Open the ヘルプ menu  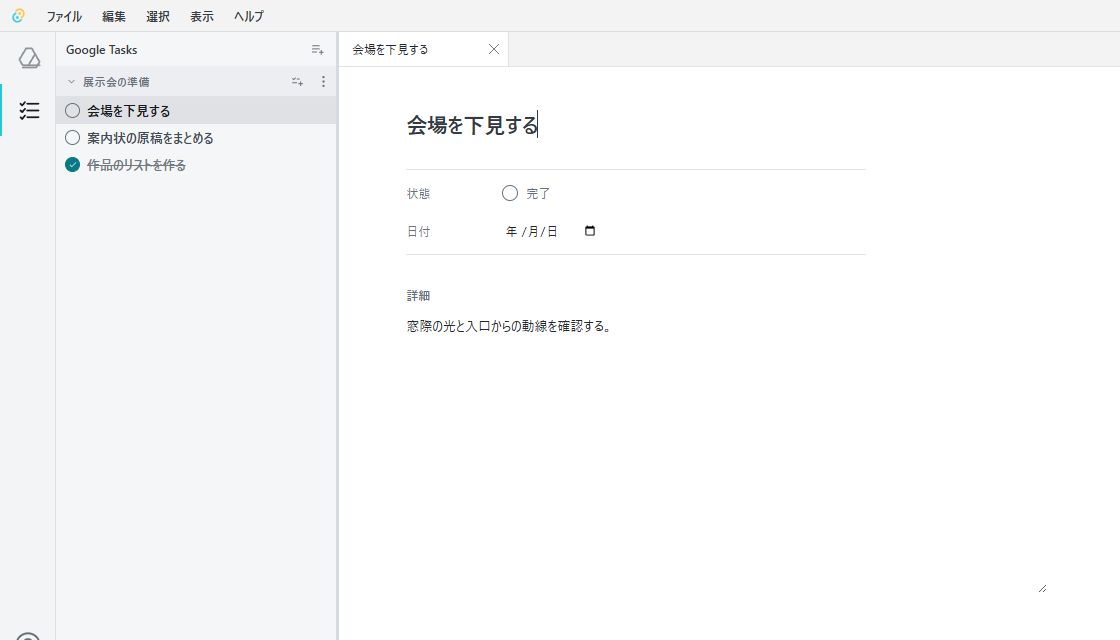[249, 16]
